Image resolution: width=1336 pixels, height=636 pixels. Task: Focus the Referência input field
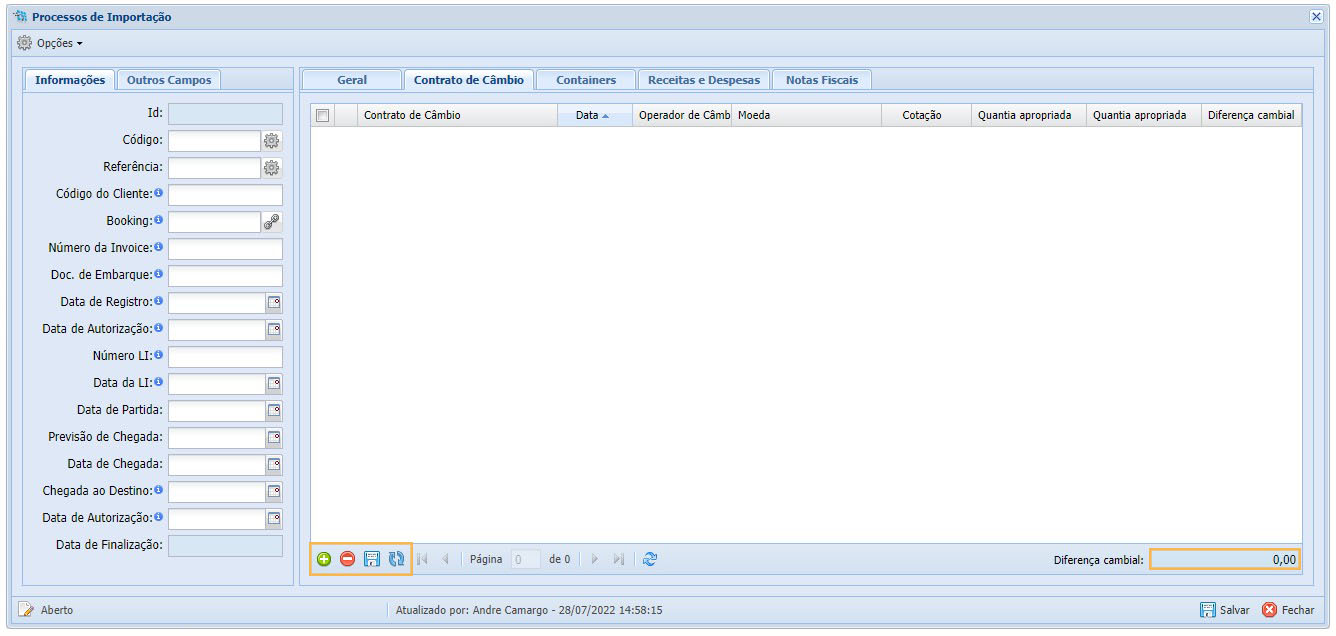click(x=215, y=168)
